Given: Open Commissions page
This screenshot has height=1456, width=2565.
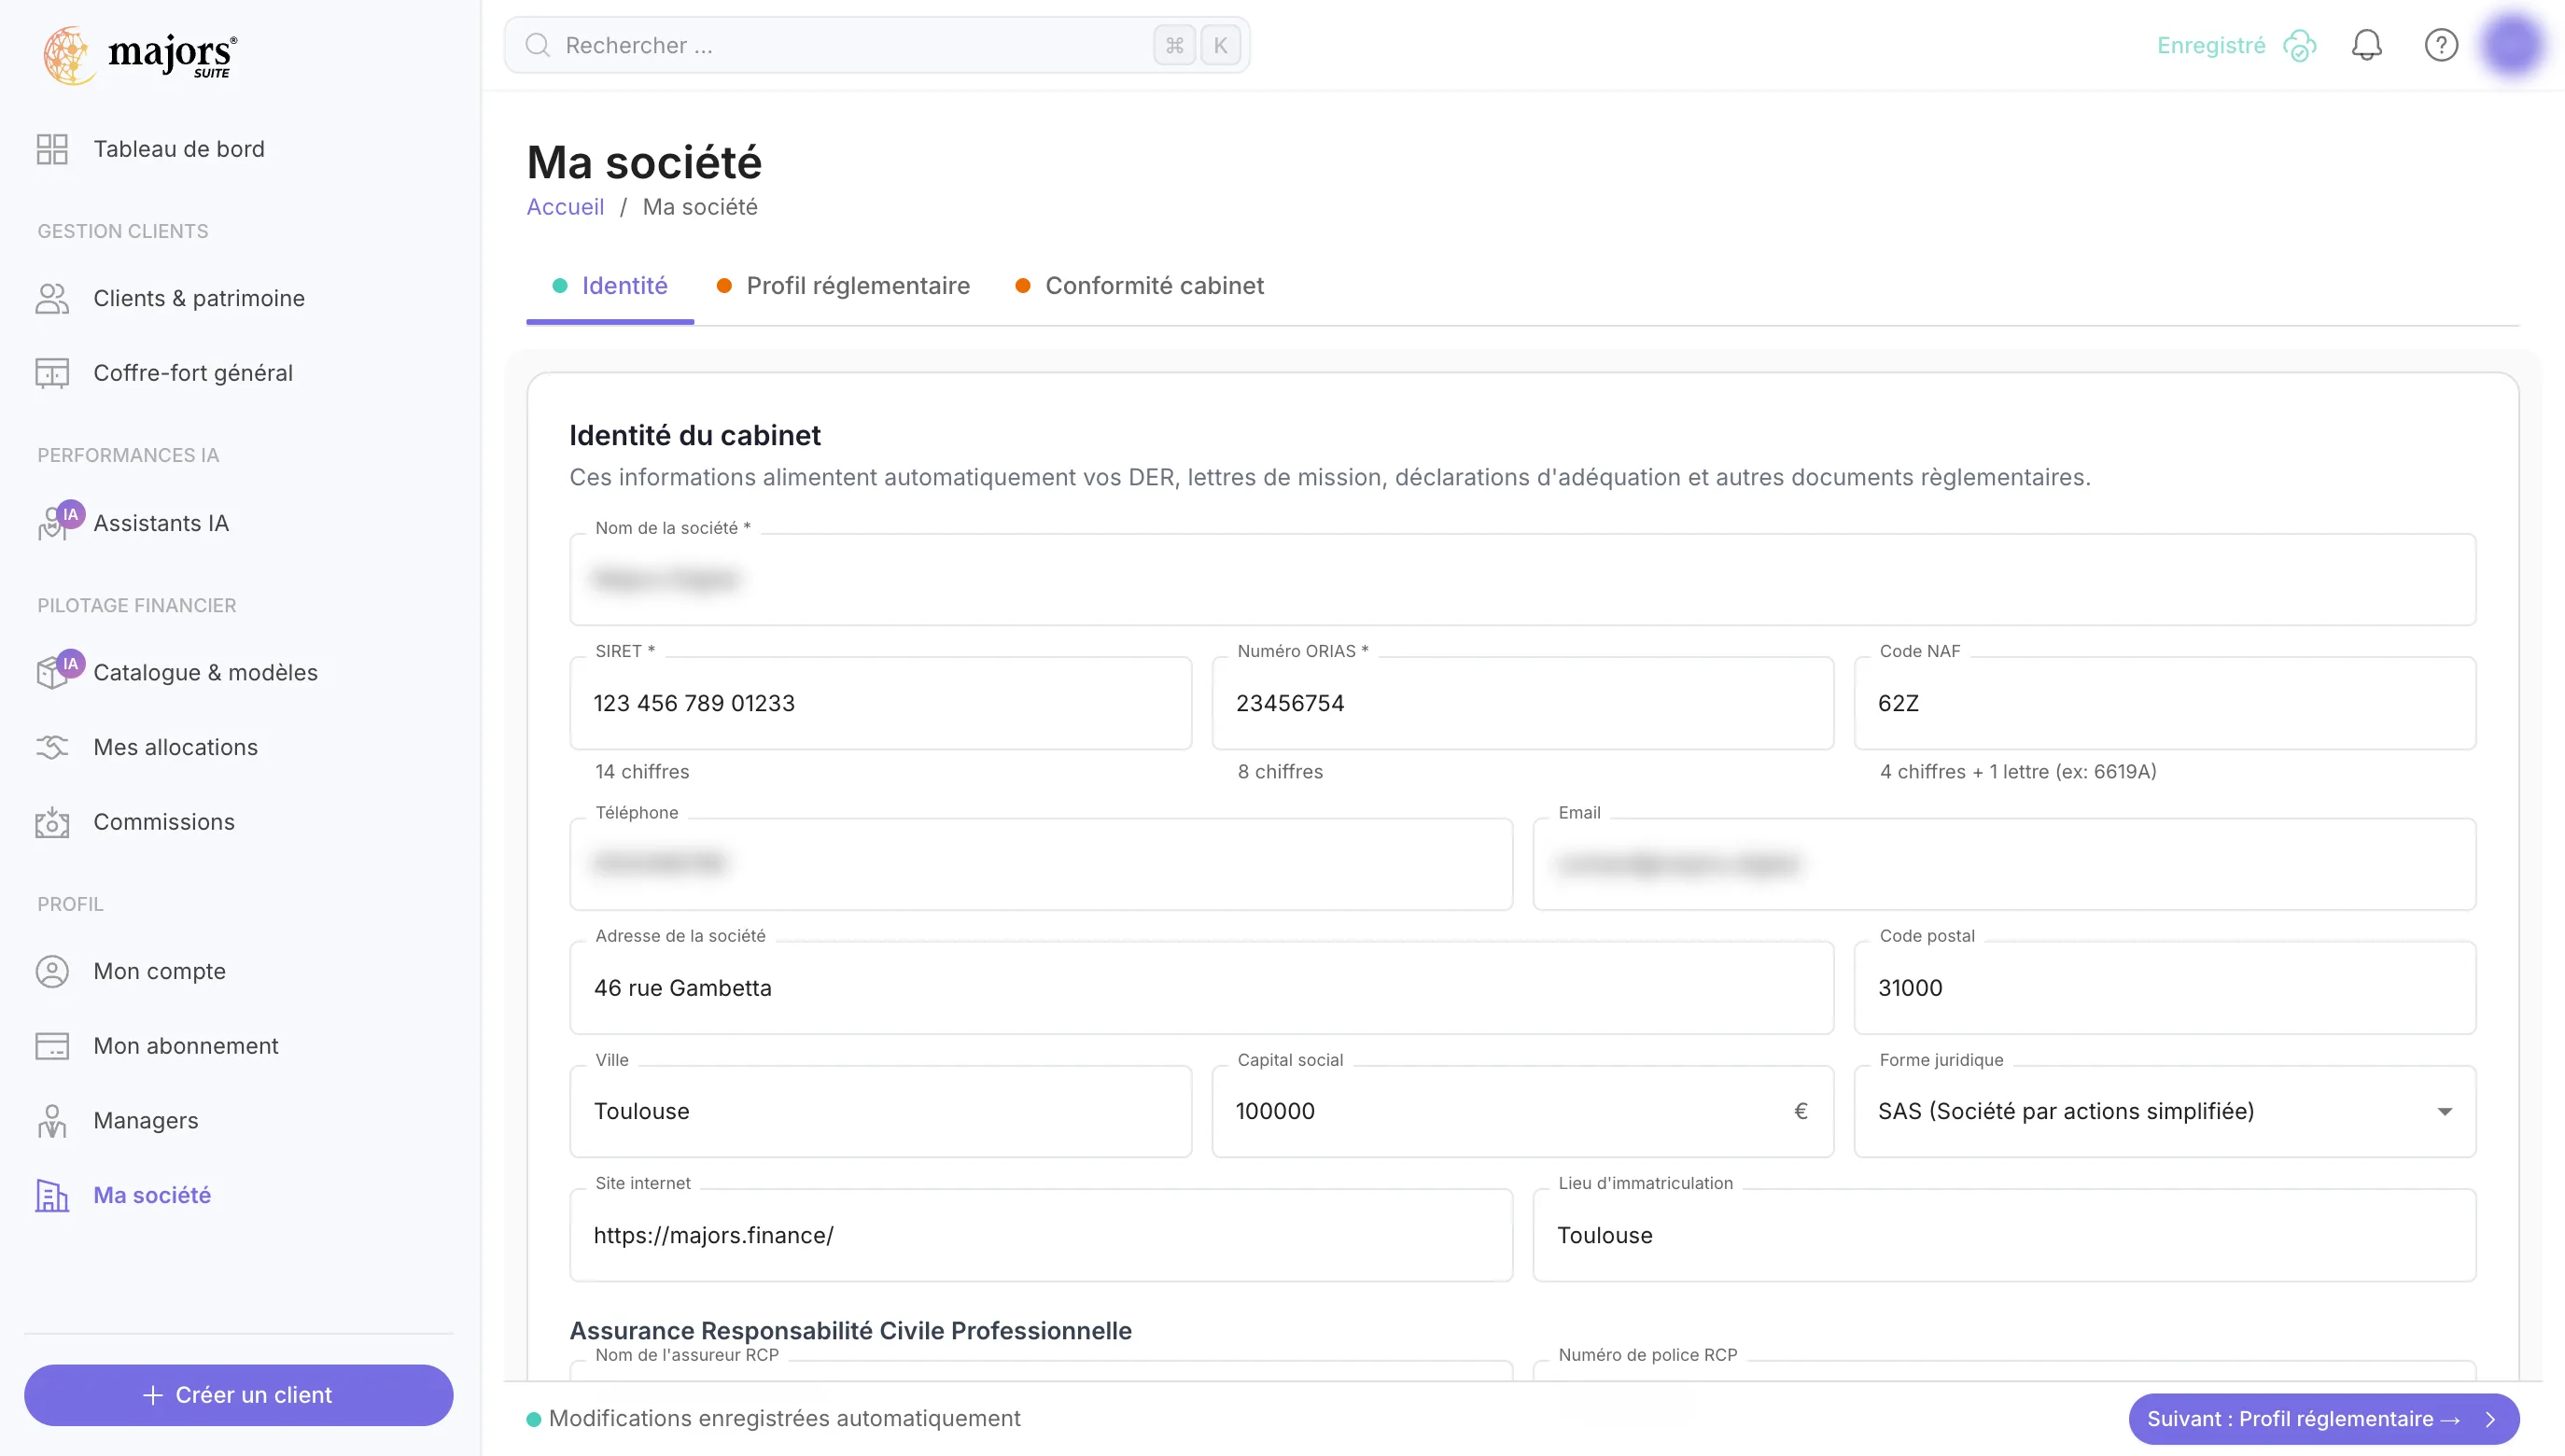Looking at the screenshot, I should pyautogui.click(x=164, y=822).
